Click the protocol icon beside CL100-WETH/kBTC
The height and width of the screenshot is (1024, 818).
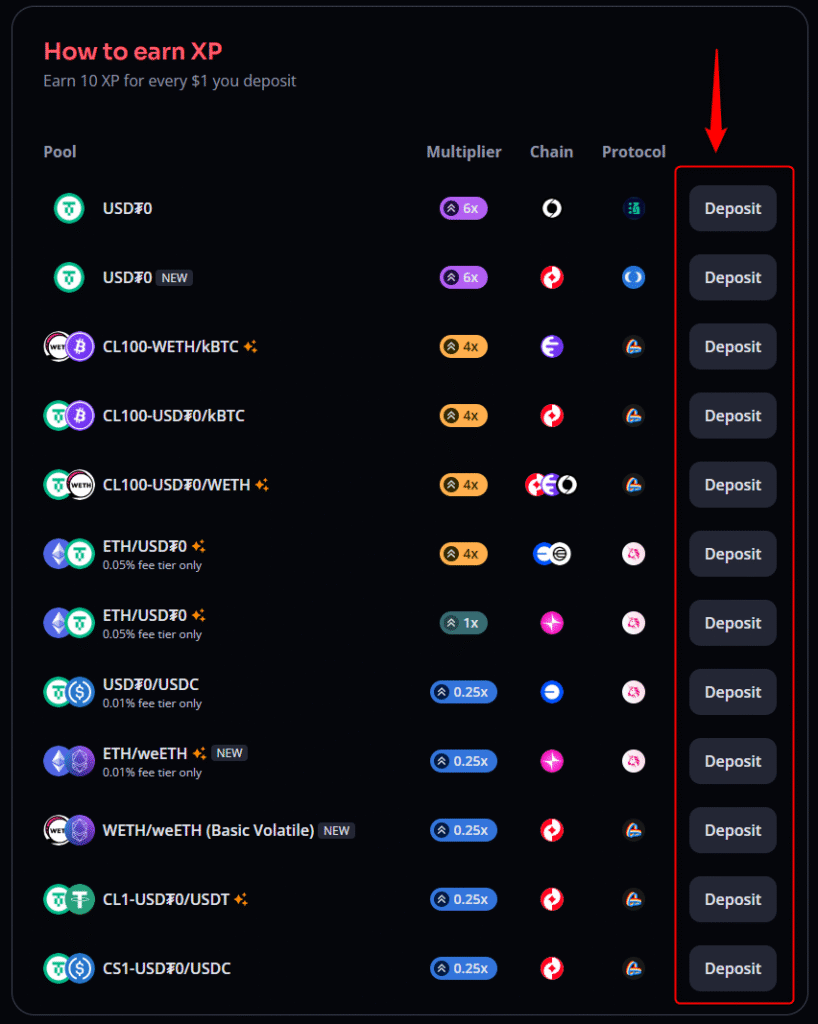point(634,346)
